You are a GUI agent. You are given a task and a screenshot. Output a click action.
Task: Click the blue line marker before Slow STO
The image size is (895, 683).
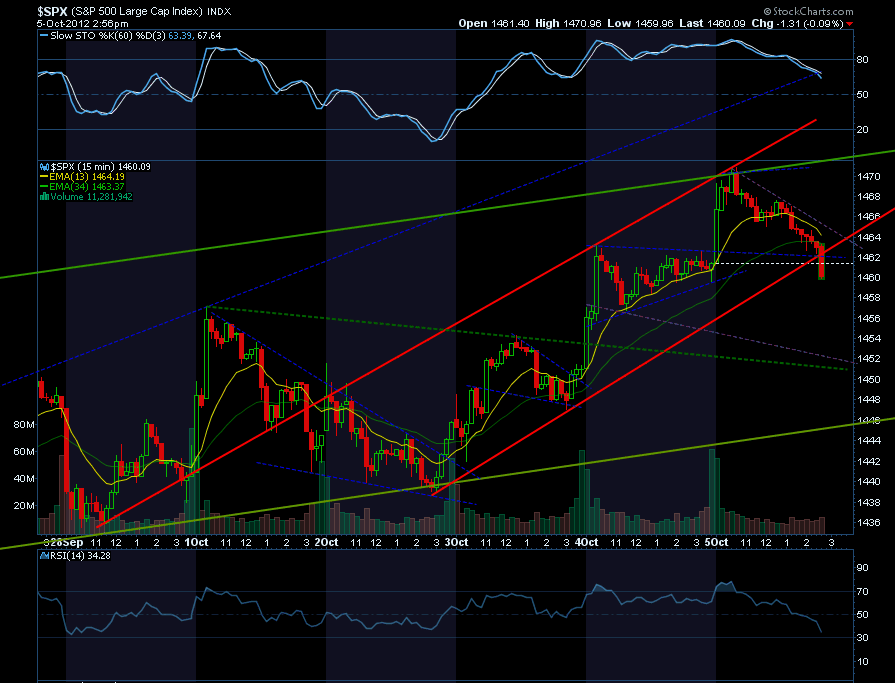point(44,35)
